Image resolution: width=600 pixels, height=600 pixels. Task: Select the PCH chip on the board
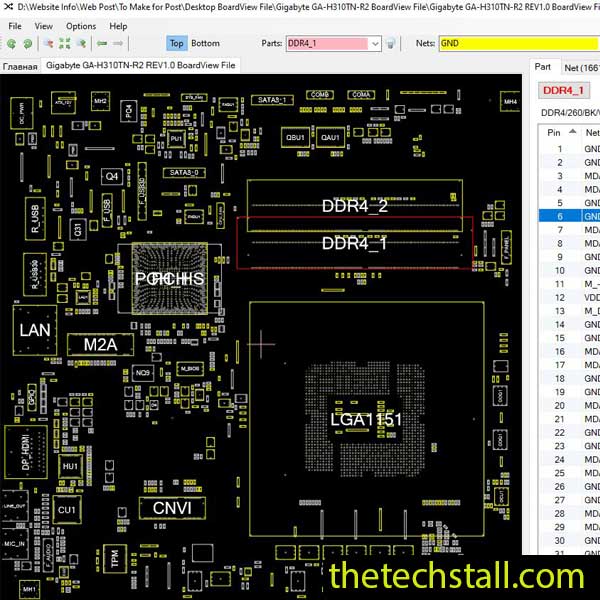coord(170,279)
